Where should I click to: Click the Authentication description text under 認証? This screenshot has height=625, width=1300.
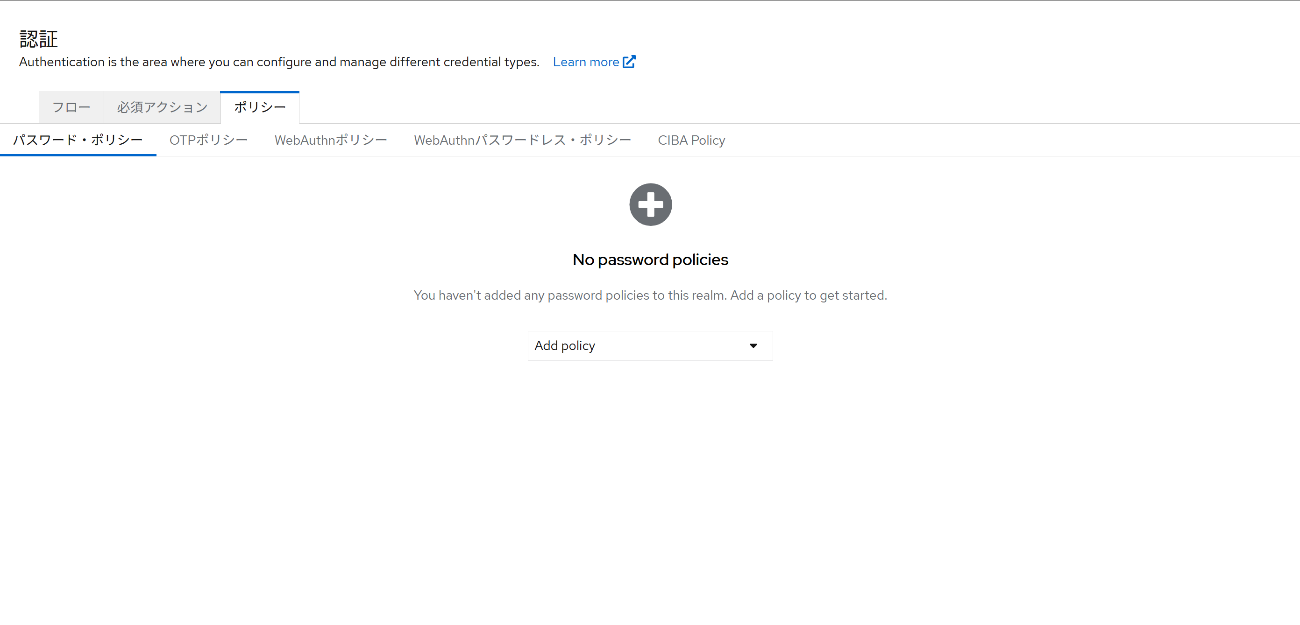click(x=279, y=62)
